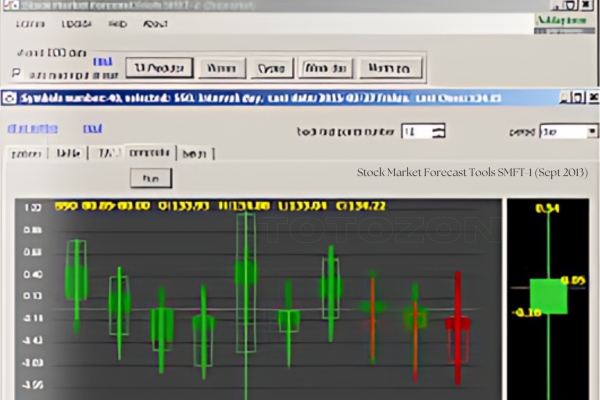
Task: Click the second button in the back window's row
Action: pyautogui.click(x=222, y=69)
